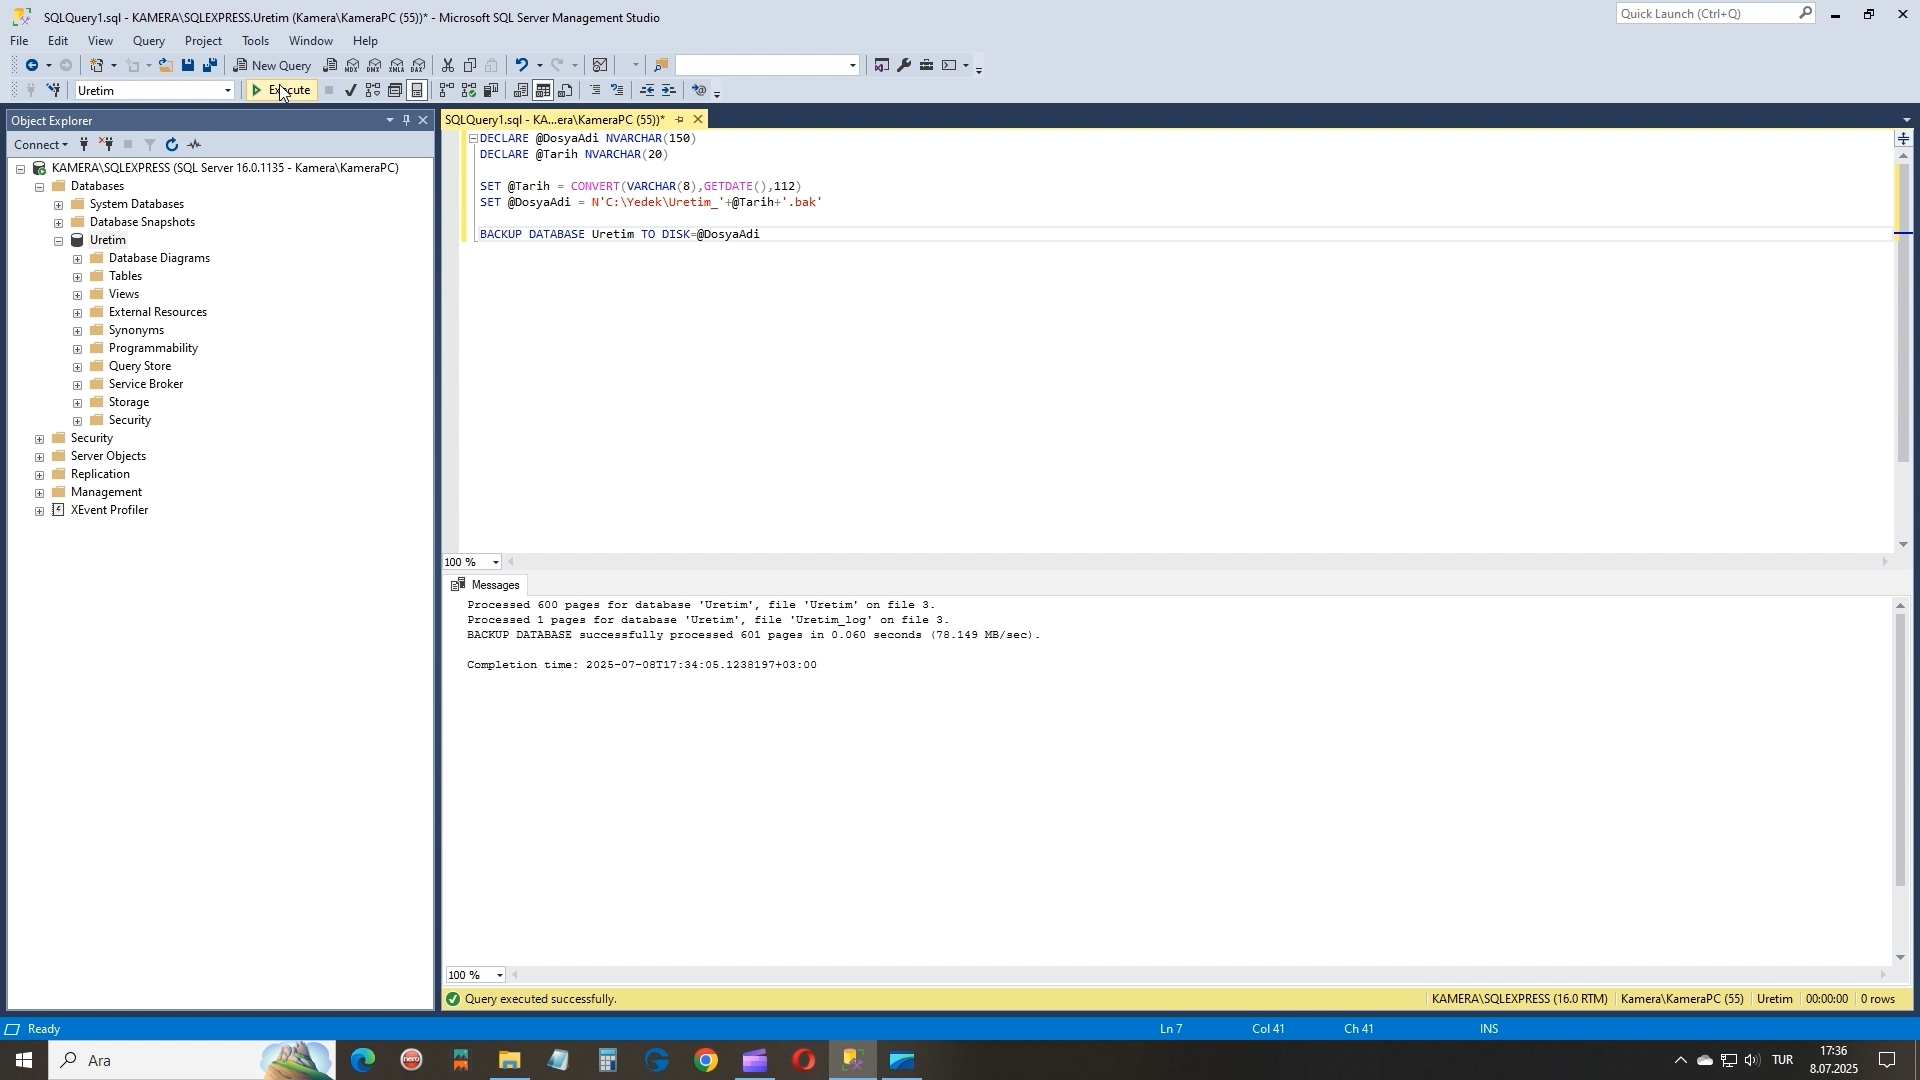The height and width of the screenshot is (1080, 1920).
Task: Open Windows Start menu
Action: [x=24, y=1060]
